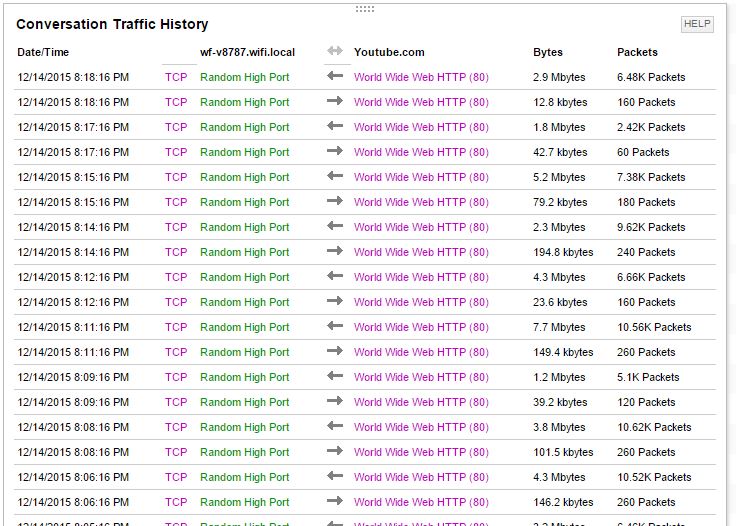
Task: Click left arrow icon in 2.9 Mbytes row
Action: tap(335, 76)
